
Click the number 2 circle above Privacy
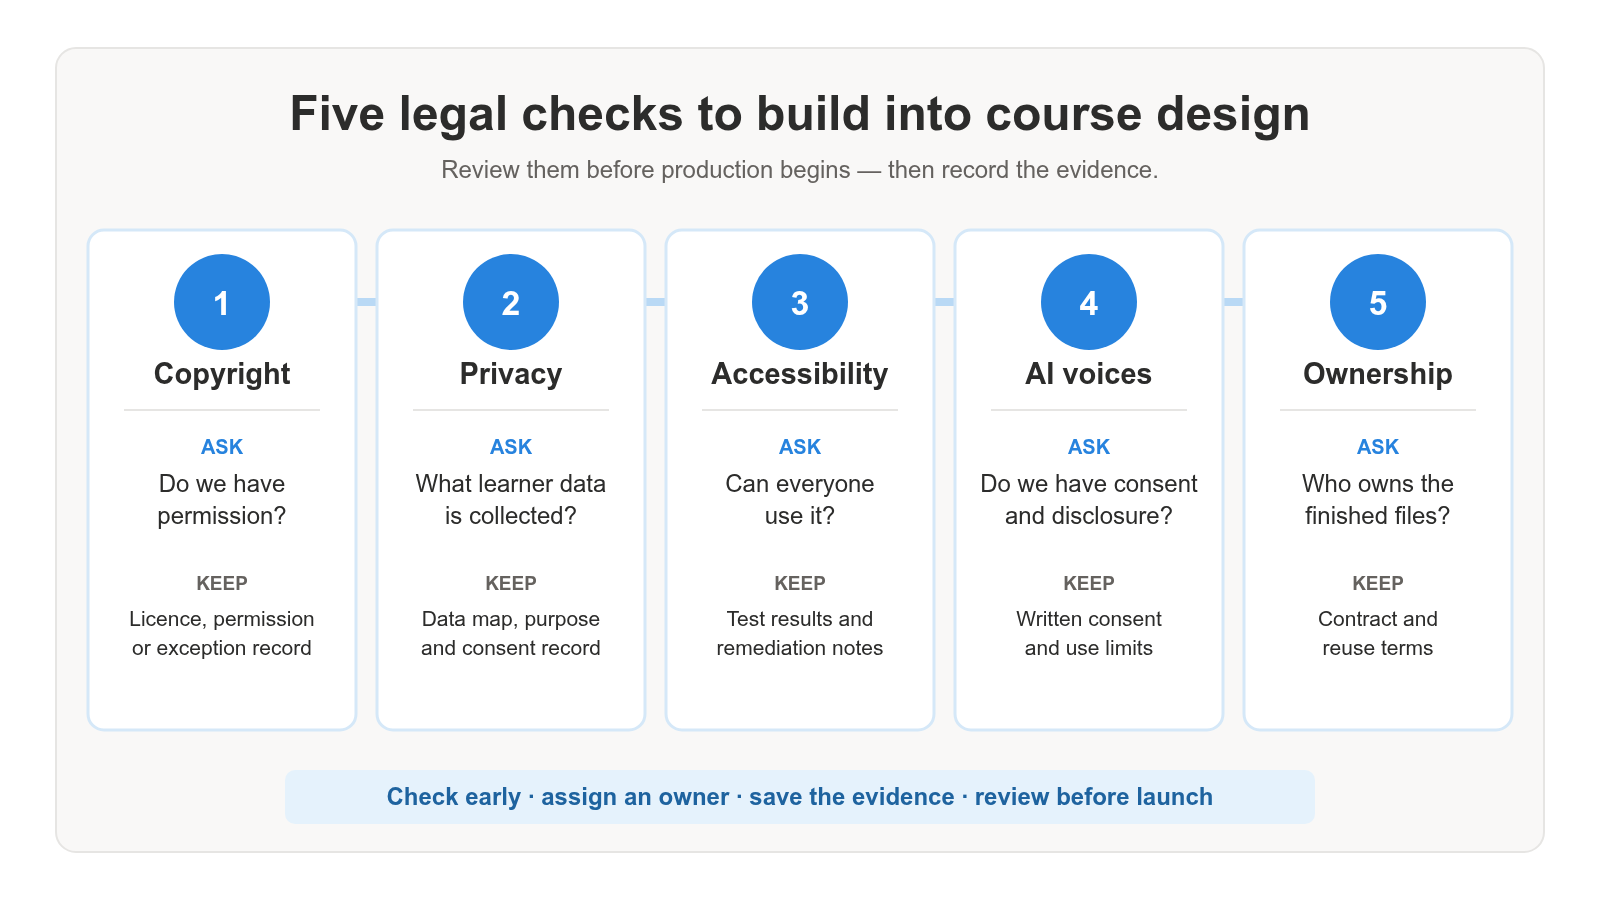[x=511, y=302]
